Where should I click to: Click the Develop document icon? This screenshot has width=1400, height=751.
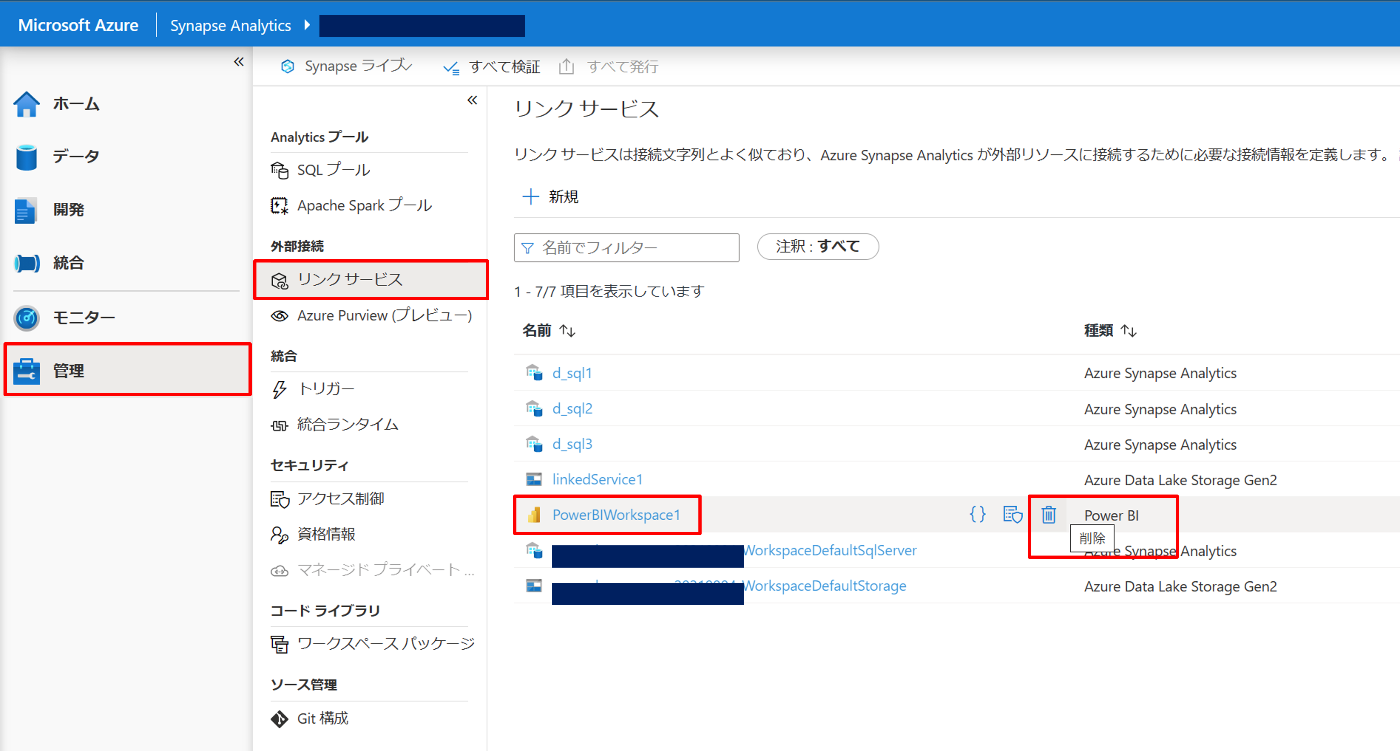(x=26, y=211)
